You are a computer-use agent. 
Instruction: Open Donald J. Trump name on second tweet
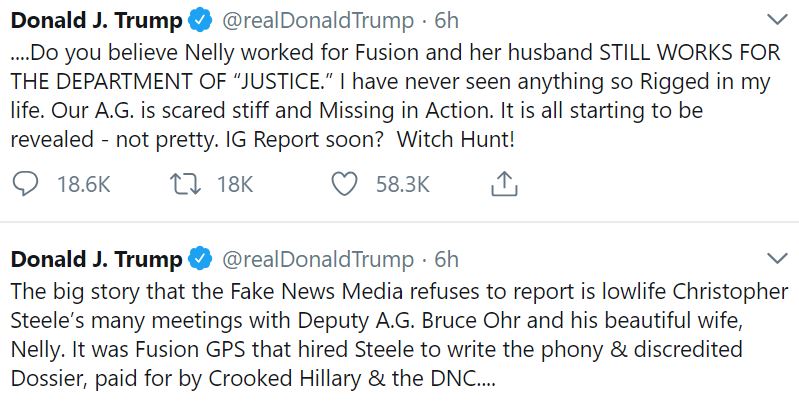(96, 259)
